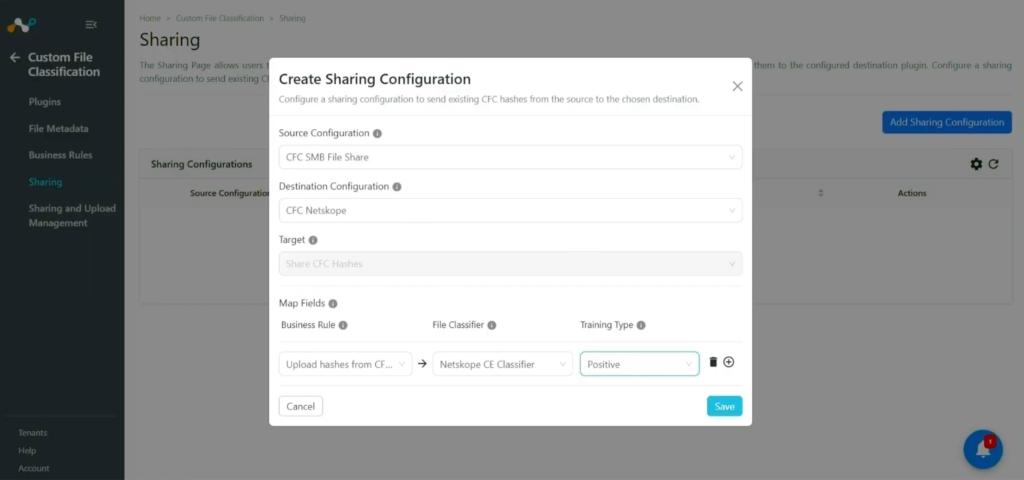Image resolution: width=1024 pixels, height=480 pixels.
Task: Go to Custom File Classification breadcrumb
Action: [219, 18]
